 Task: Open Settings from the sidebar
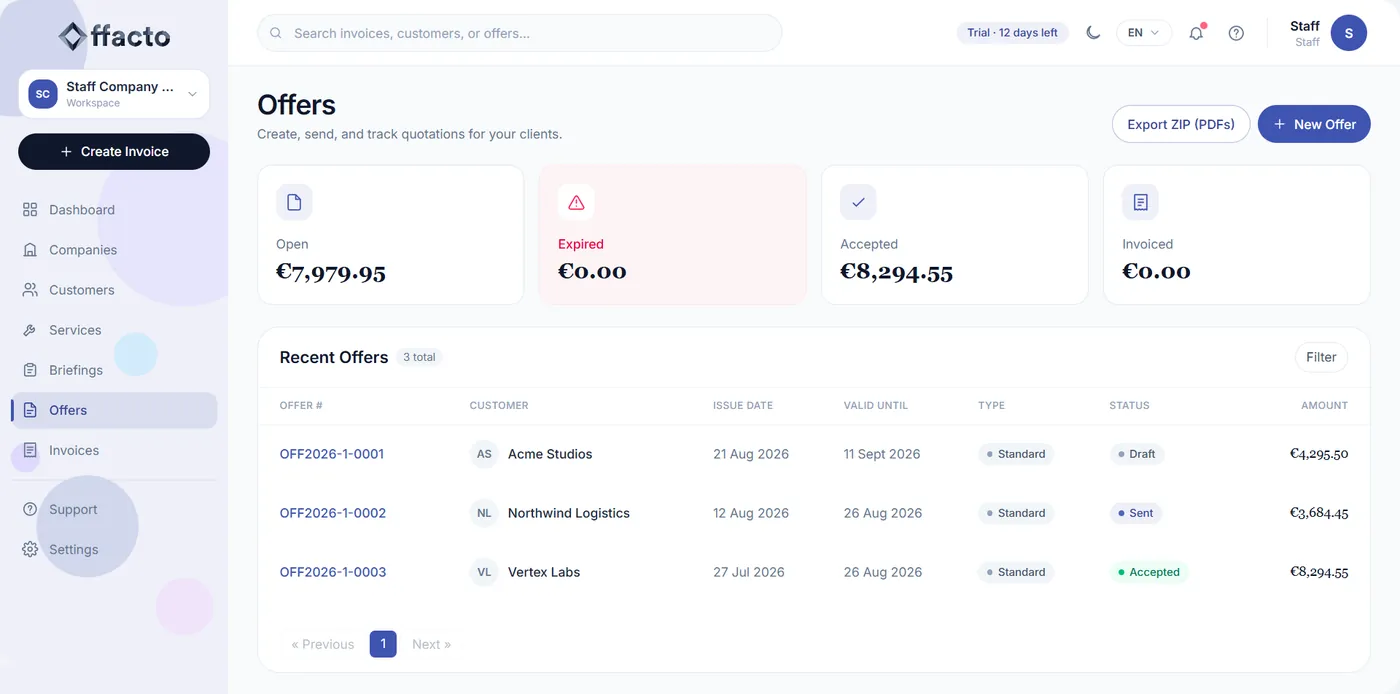coord(114,549)
